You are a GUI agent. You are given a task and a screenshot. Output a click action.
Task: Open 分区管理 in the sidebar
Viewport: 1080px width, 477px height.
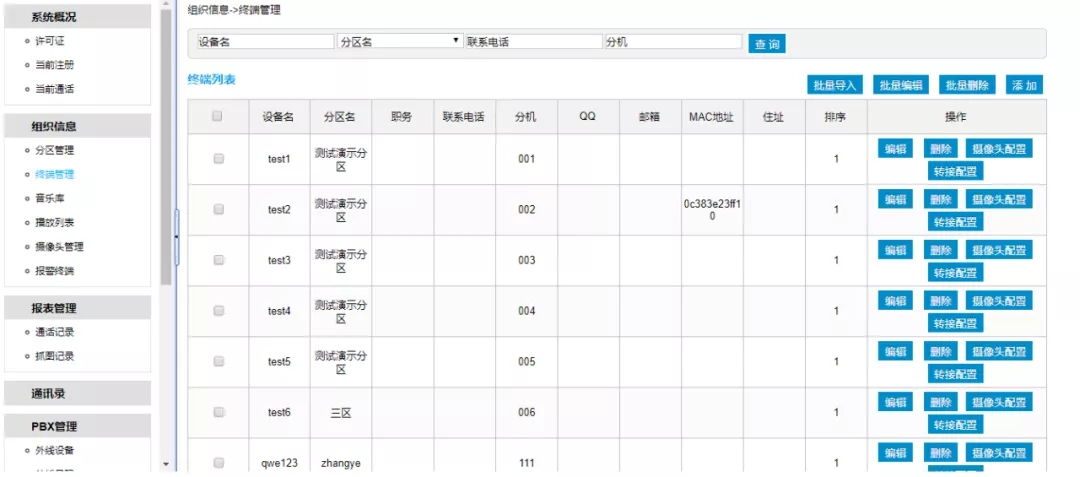tap(54, 150)
